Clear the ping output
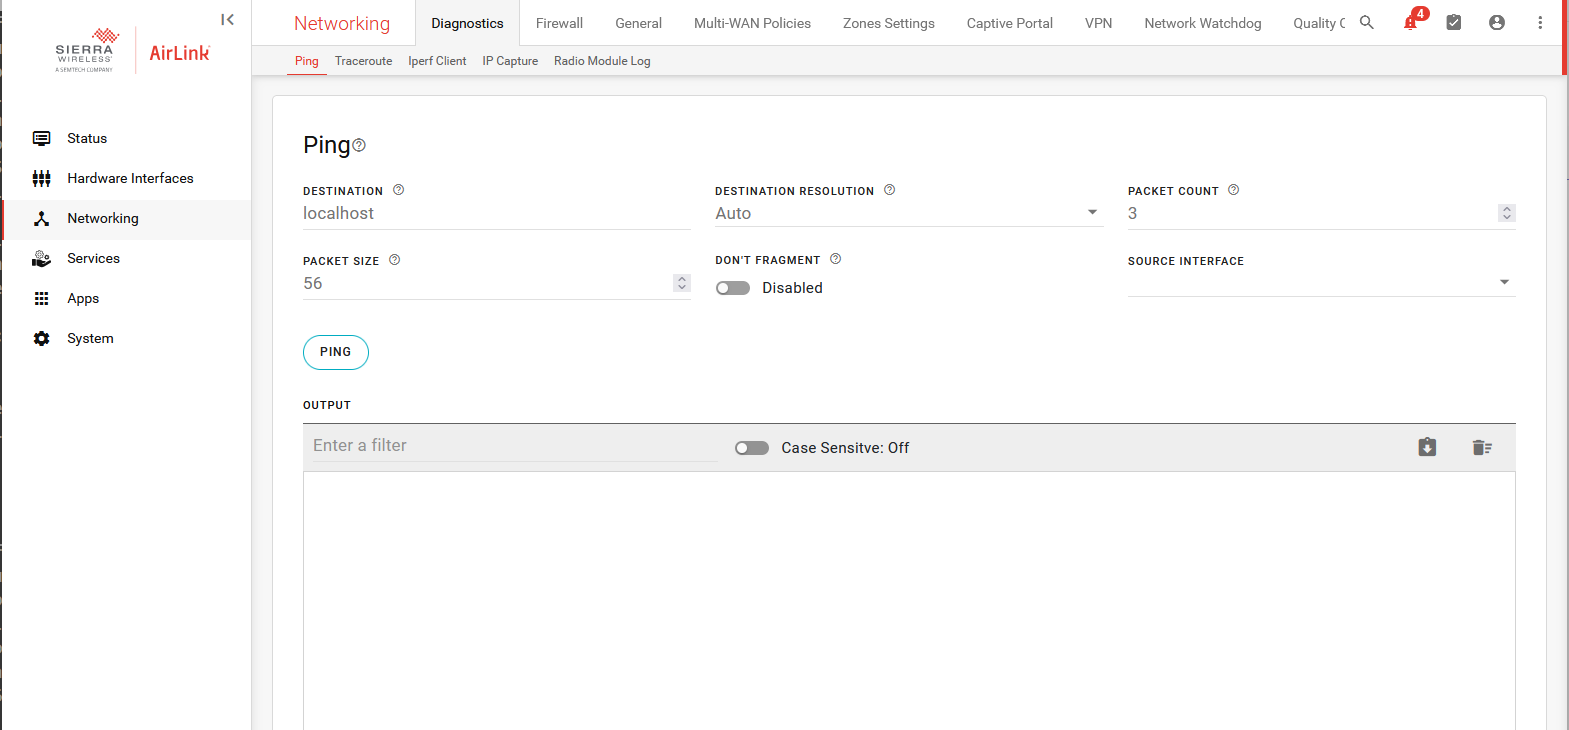This screenshot has height=730, width=1569. click(1482, 448)
